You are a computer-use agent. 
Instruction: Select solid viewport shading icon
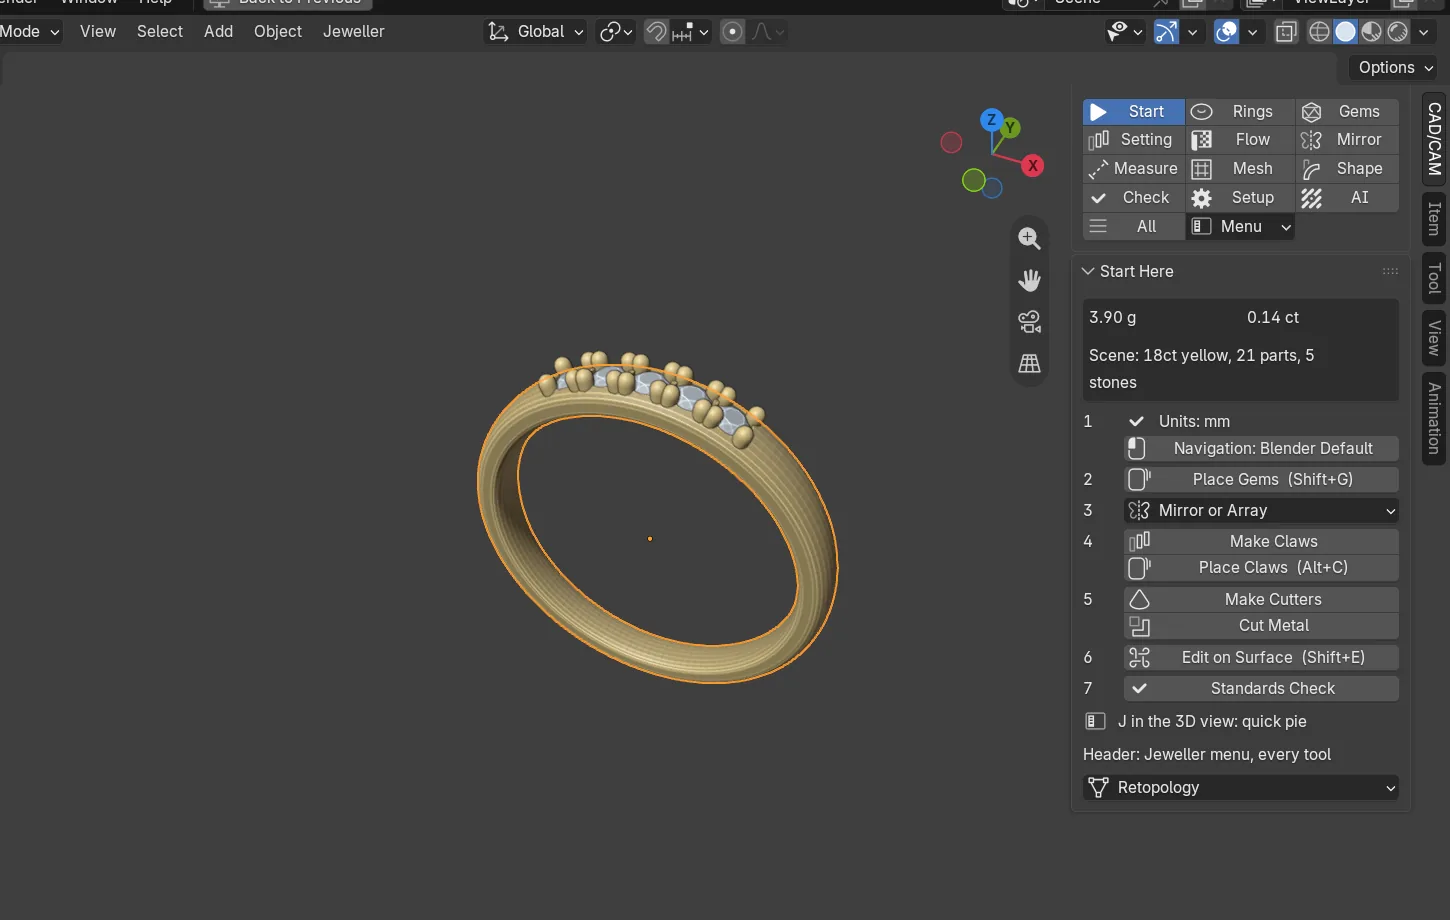[x=1345, y=32]
